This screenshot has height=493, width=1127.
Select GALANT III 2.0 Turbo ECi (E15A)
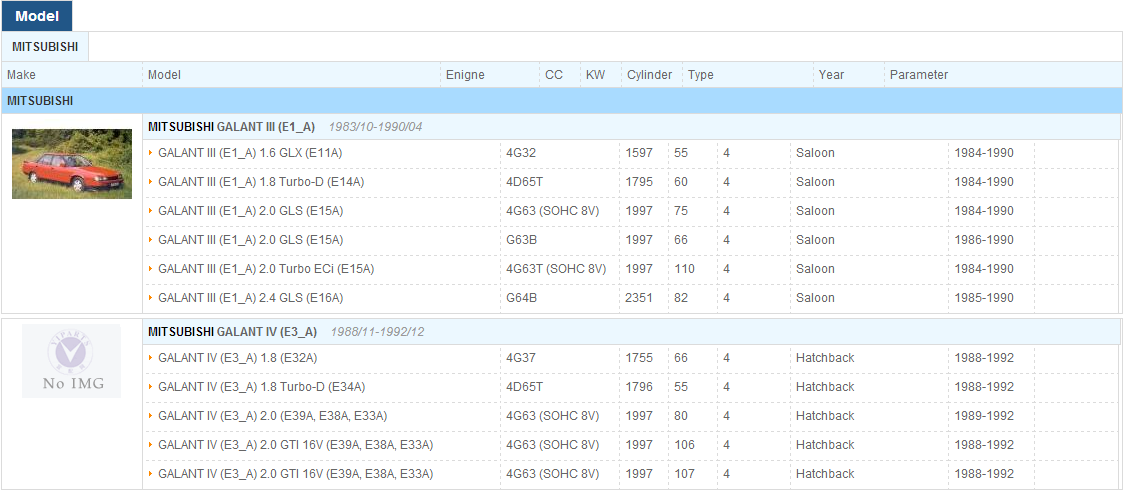(x=266, y=269)
